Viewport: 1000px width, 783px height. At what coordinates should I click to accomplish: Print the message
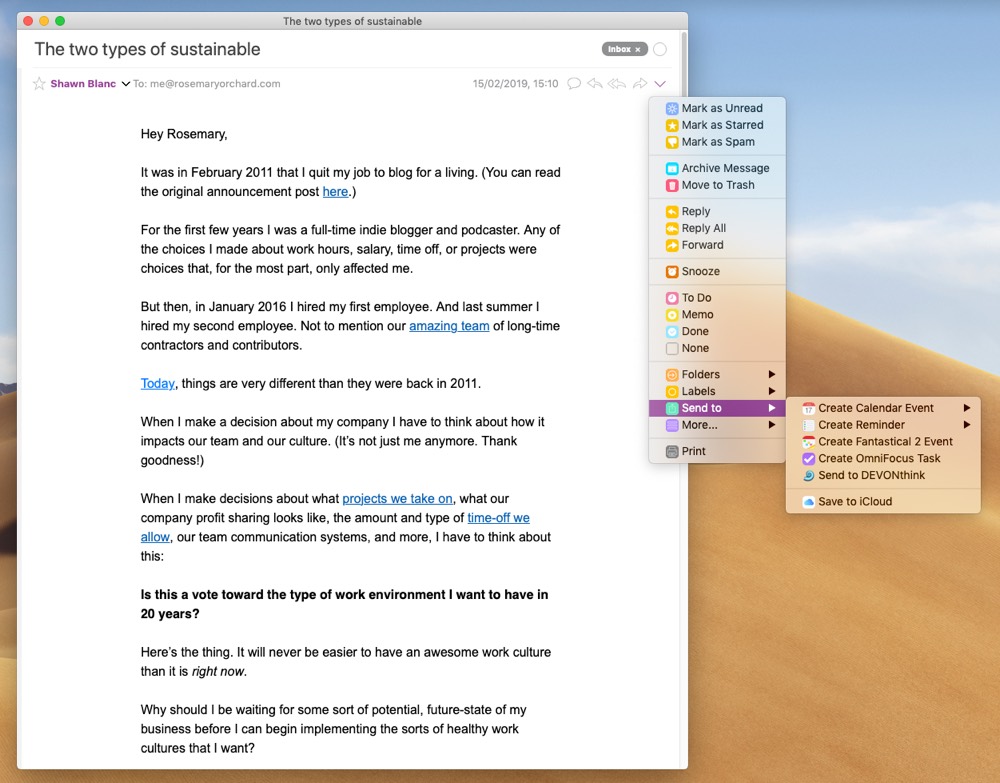[x=717, y=451]
